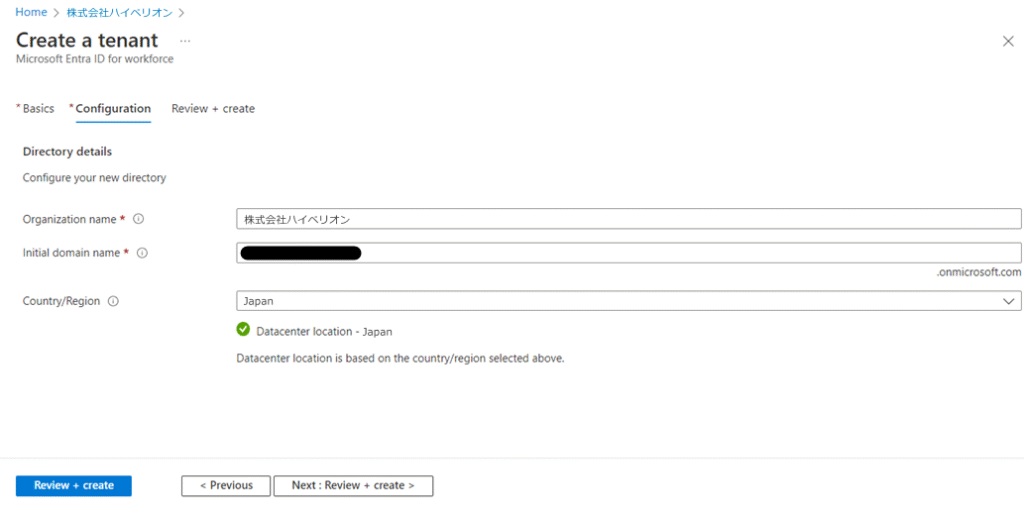Click the Organization name info icon
Image resolution: width=1024 pixels, height=519 pixels.
[x=139, y=219]
